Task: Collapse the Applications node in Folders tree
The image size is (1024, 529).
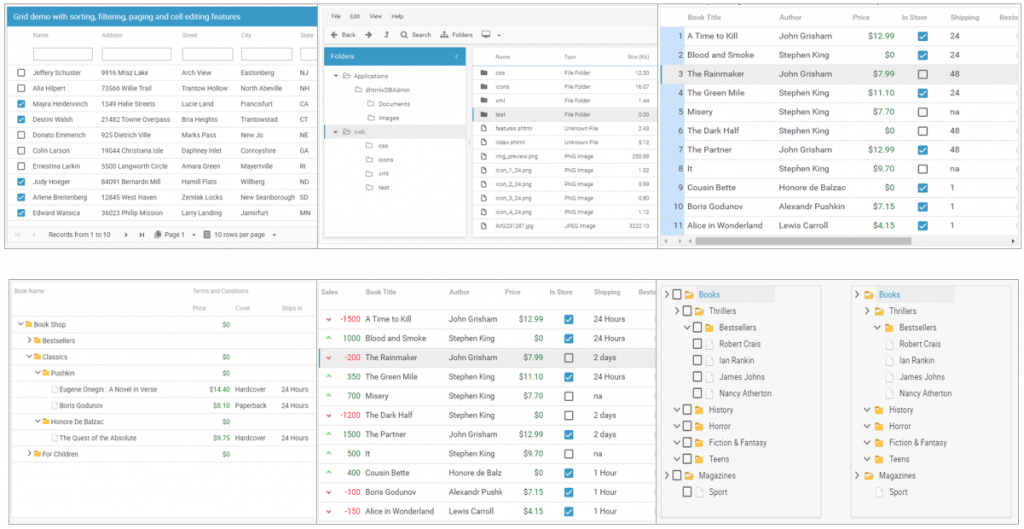Action: click(x=336, y=76)
